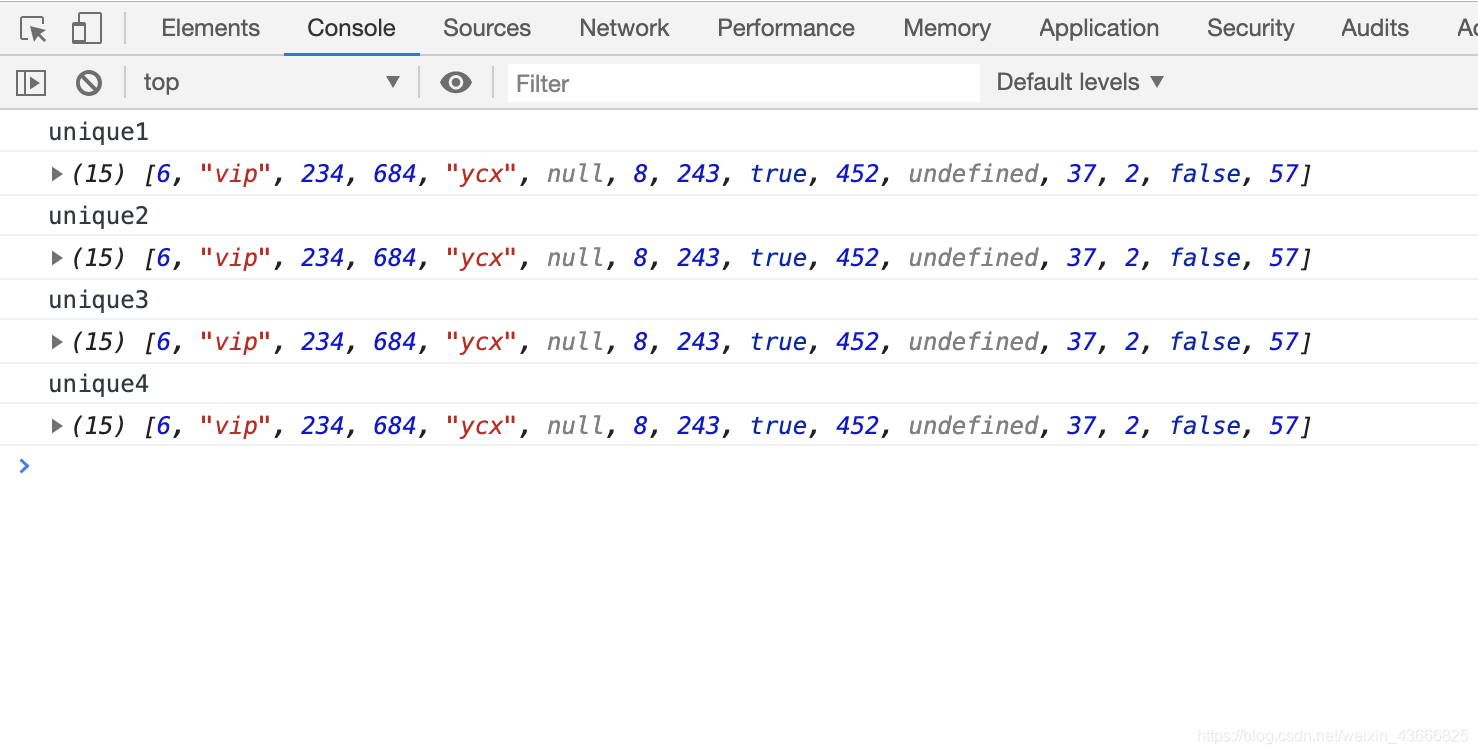Expand the array under unique1
Image resolution: width=1478 pixels, height=754 pixels.
[57, 174]
